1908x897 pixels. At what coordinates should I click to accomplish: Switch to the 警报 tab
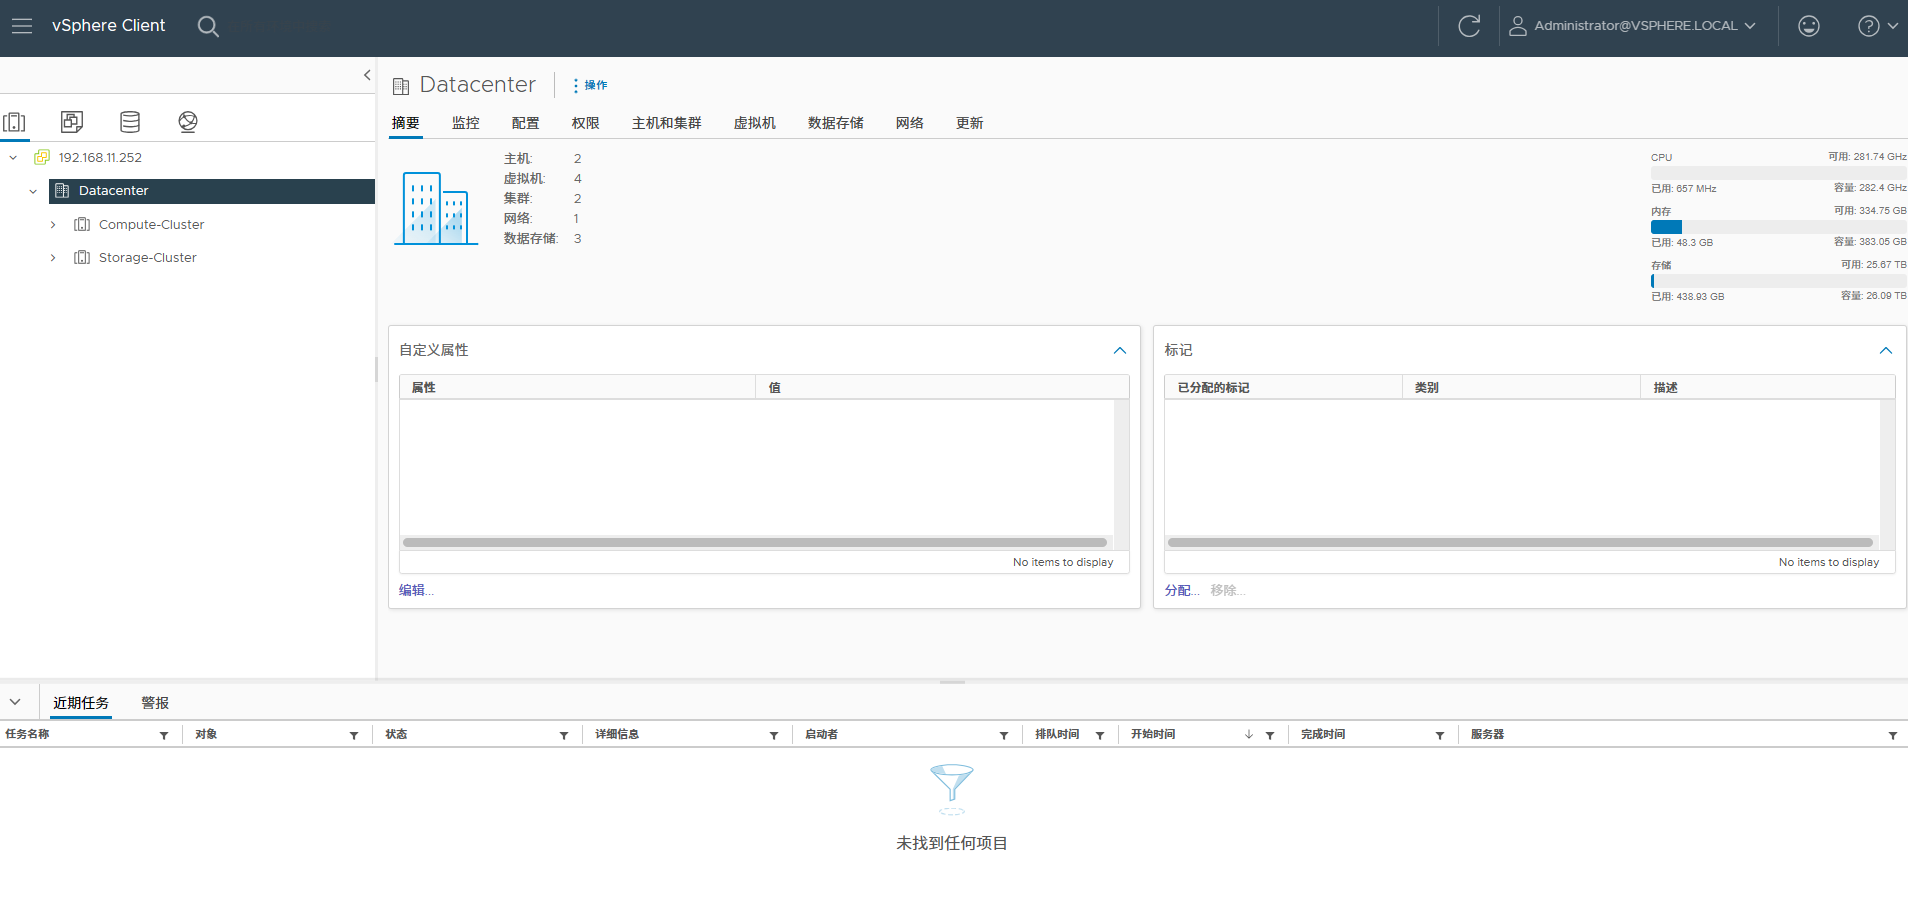155,703
